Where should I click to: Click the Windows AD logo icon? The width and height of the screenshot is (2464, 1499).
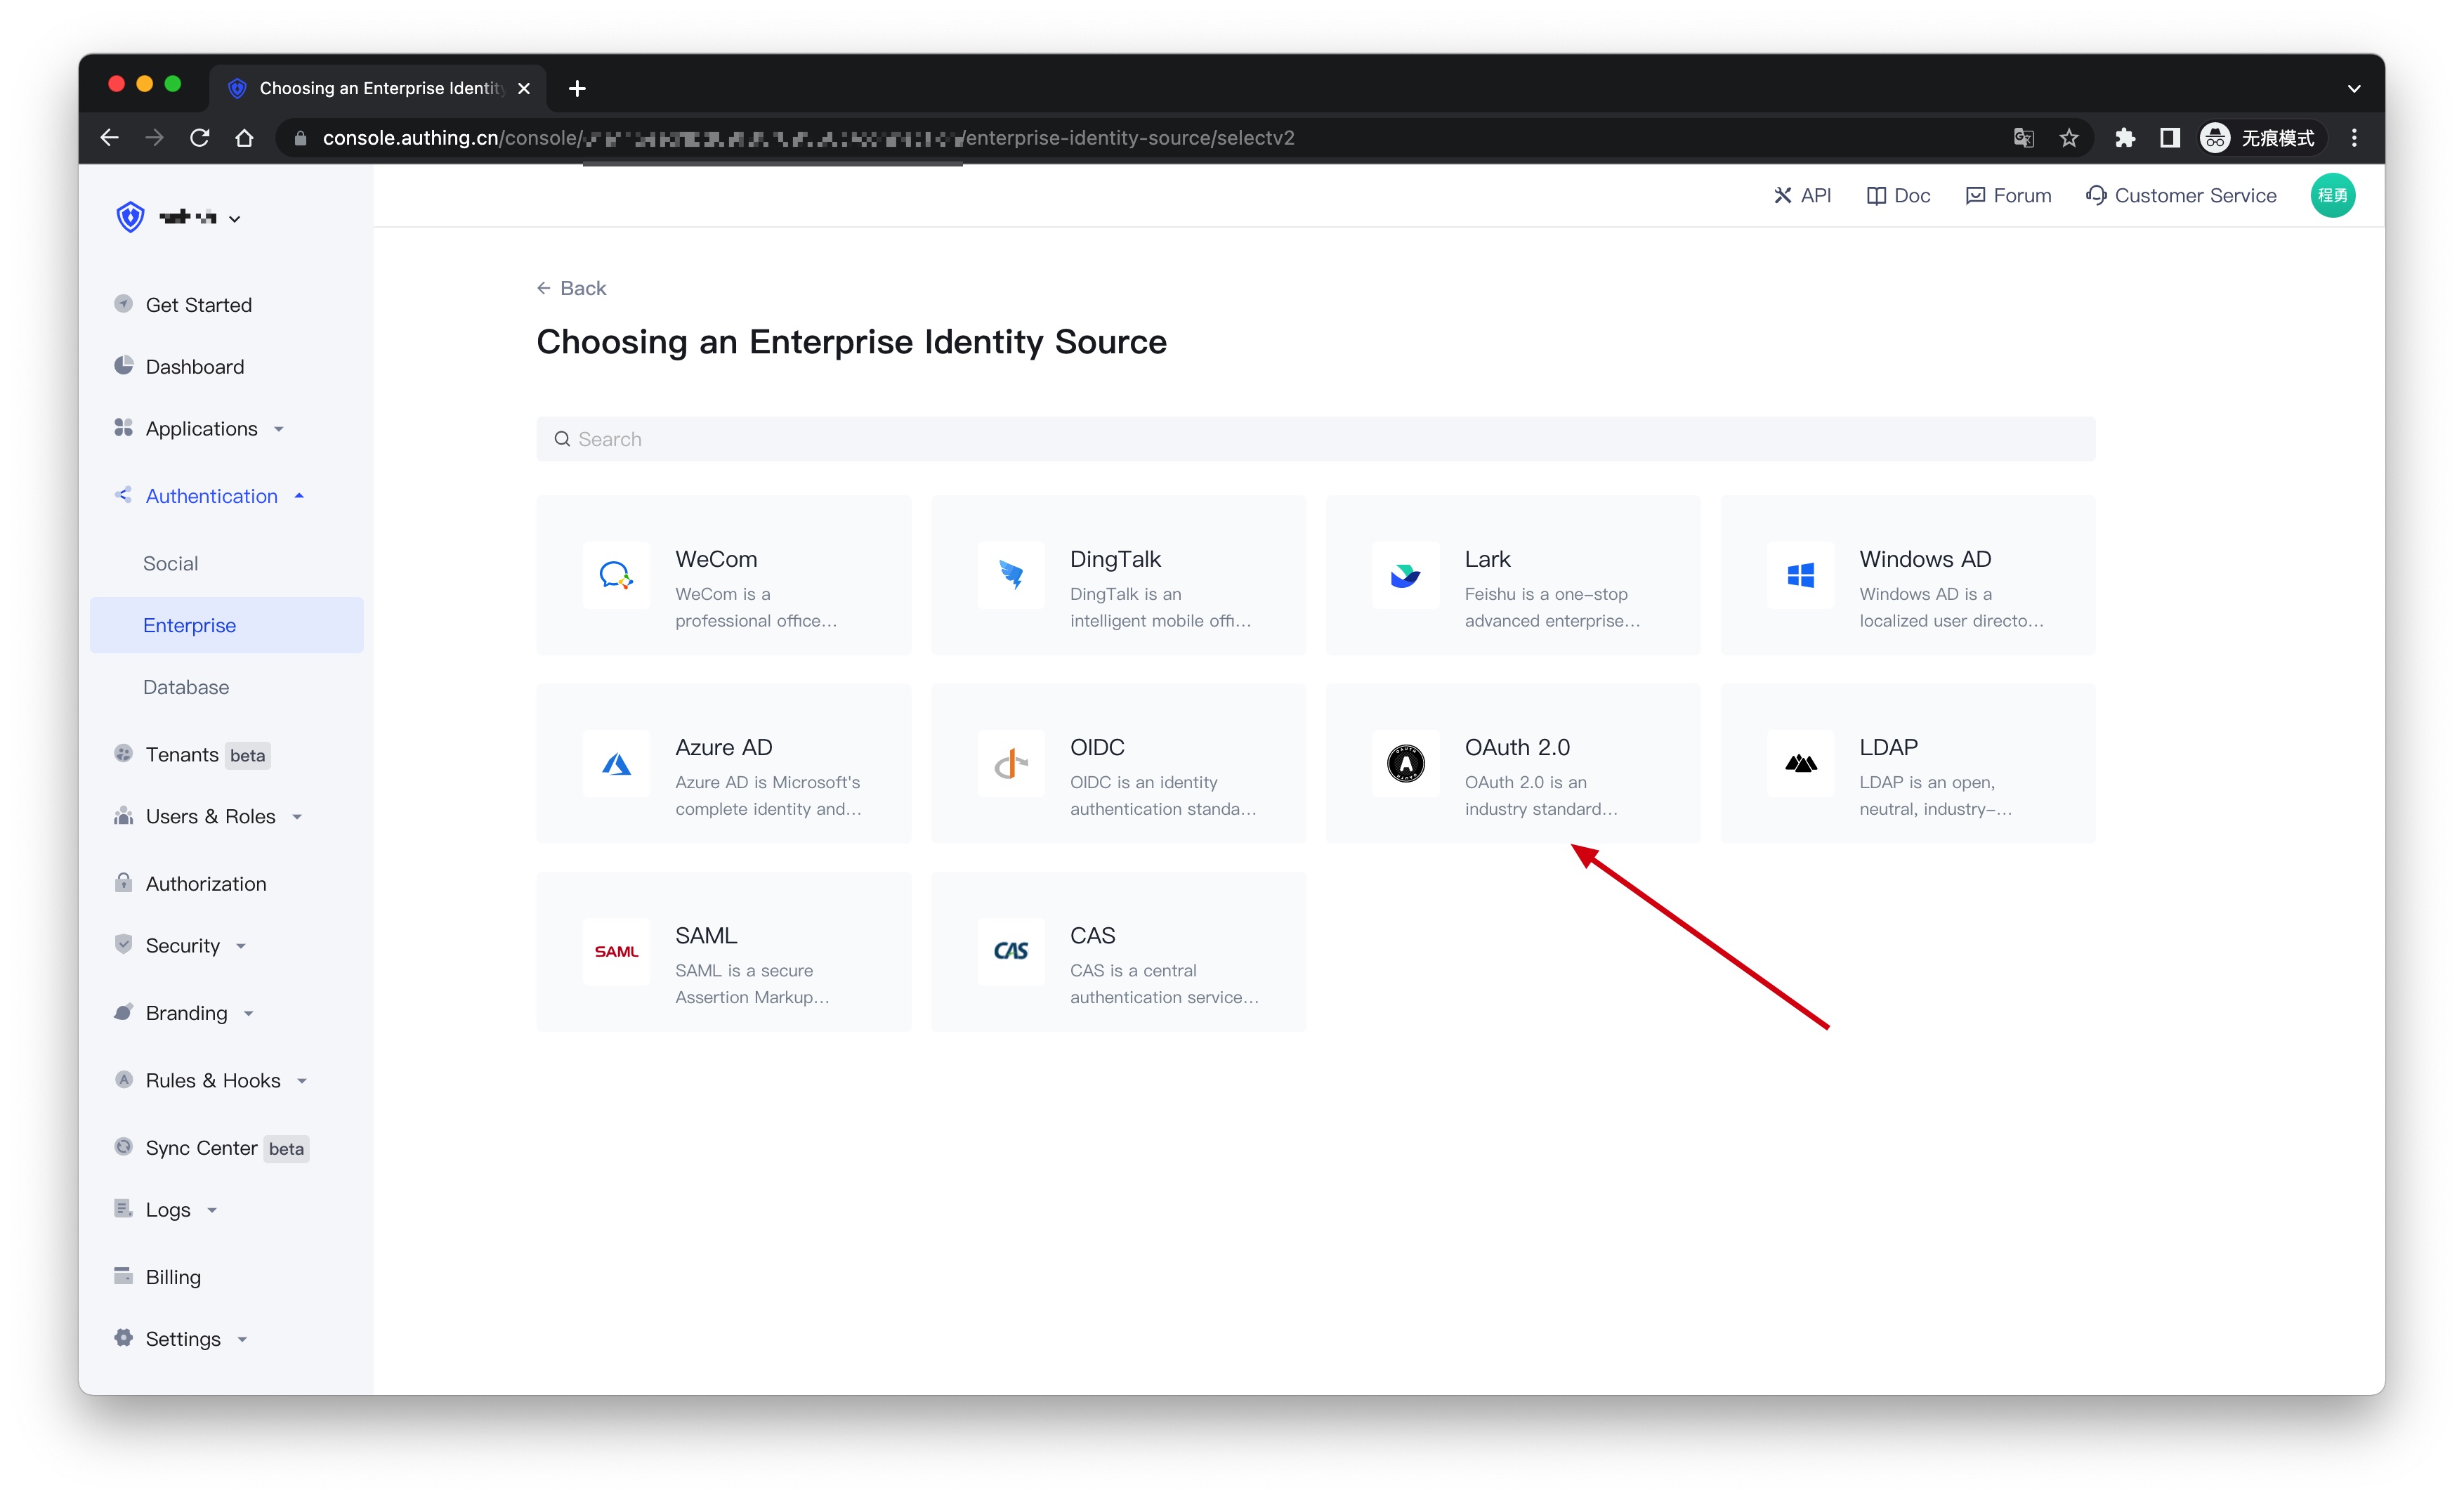(x=1800, y=576)
